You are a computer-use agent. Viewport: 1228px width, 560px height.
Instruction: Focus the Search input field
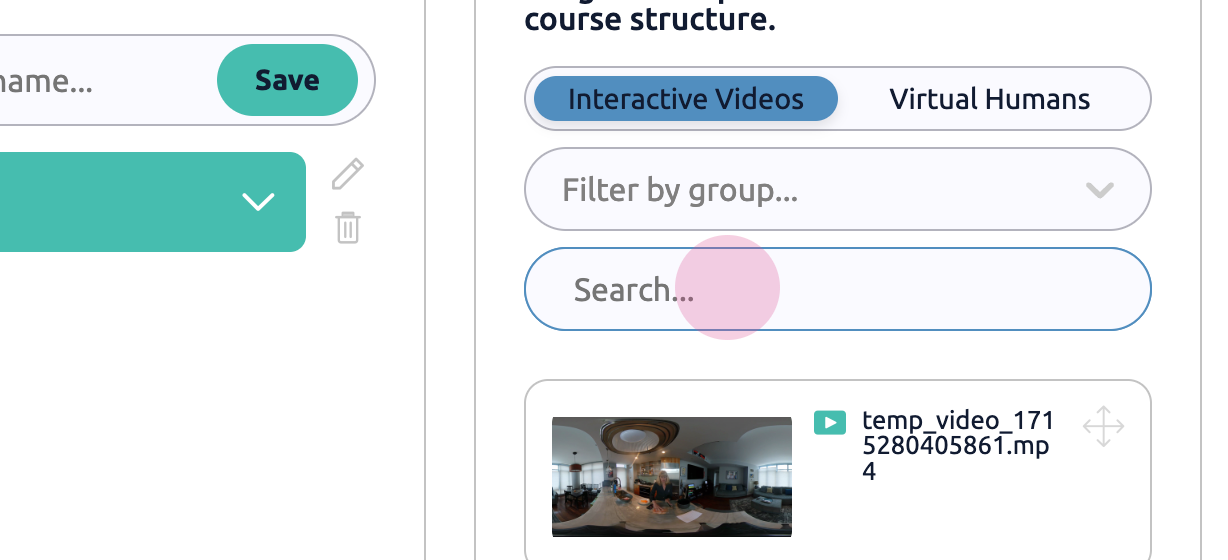[x=838, y=289]
